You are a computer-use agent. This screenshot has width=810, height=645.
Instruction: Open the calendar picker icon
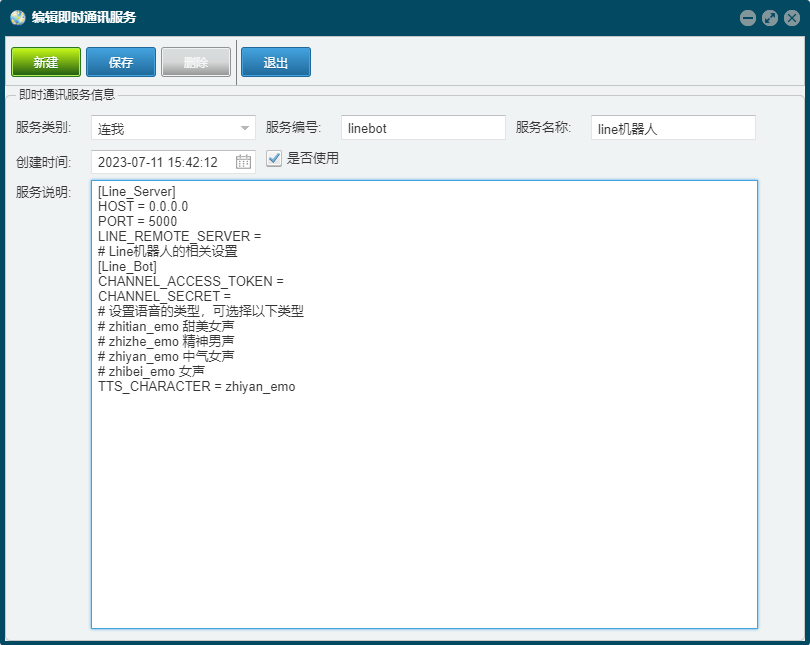point(243,162)
